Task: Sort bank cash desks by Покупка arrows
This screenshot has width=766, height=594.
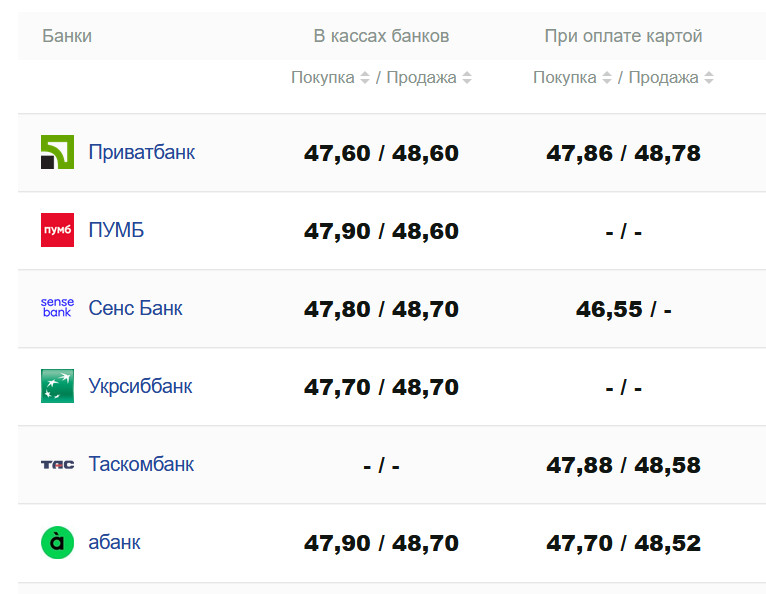Action: 365,78
